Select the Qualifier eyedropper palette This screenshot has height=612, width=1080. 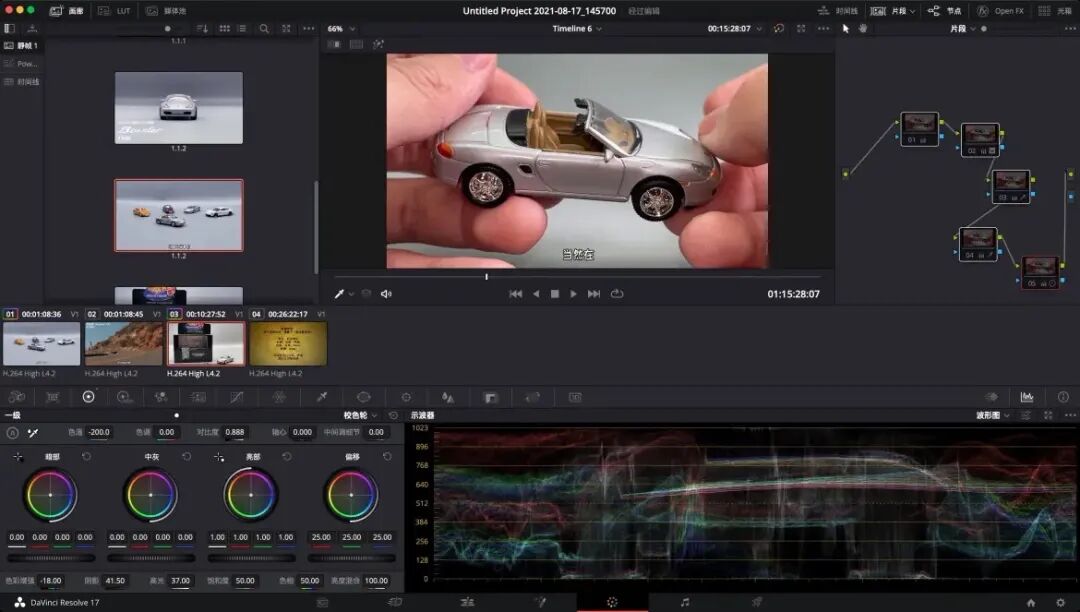click(x=322, y=397)
